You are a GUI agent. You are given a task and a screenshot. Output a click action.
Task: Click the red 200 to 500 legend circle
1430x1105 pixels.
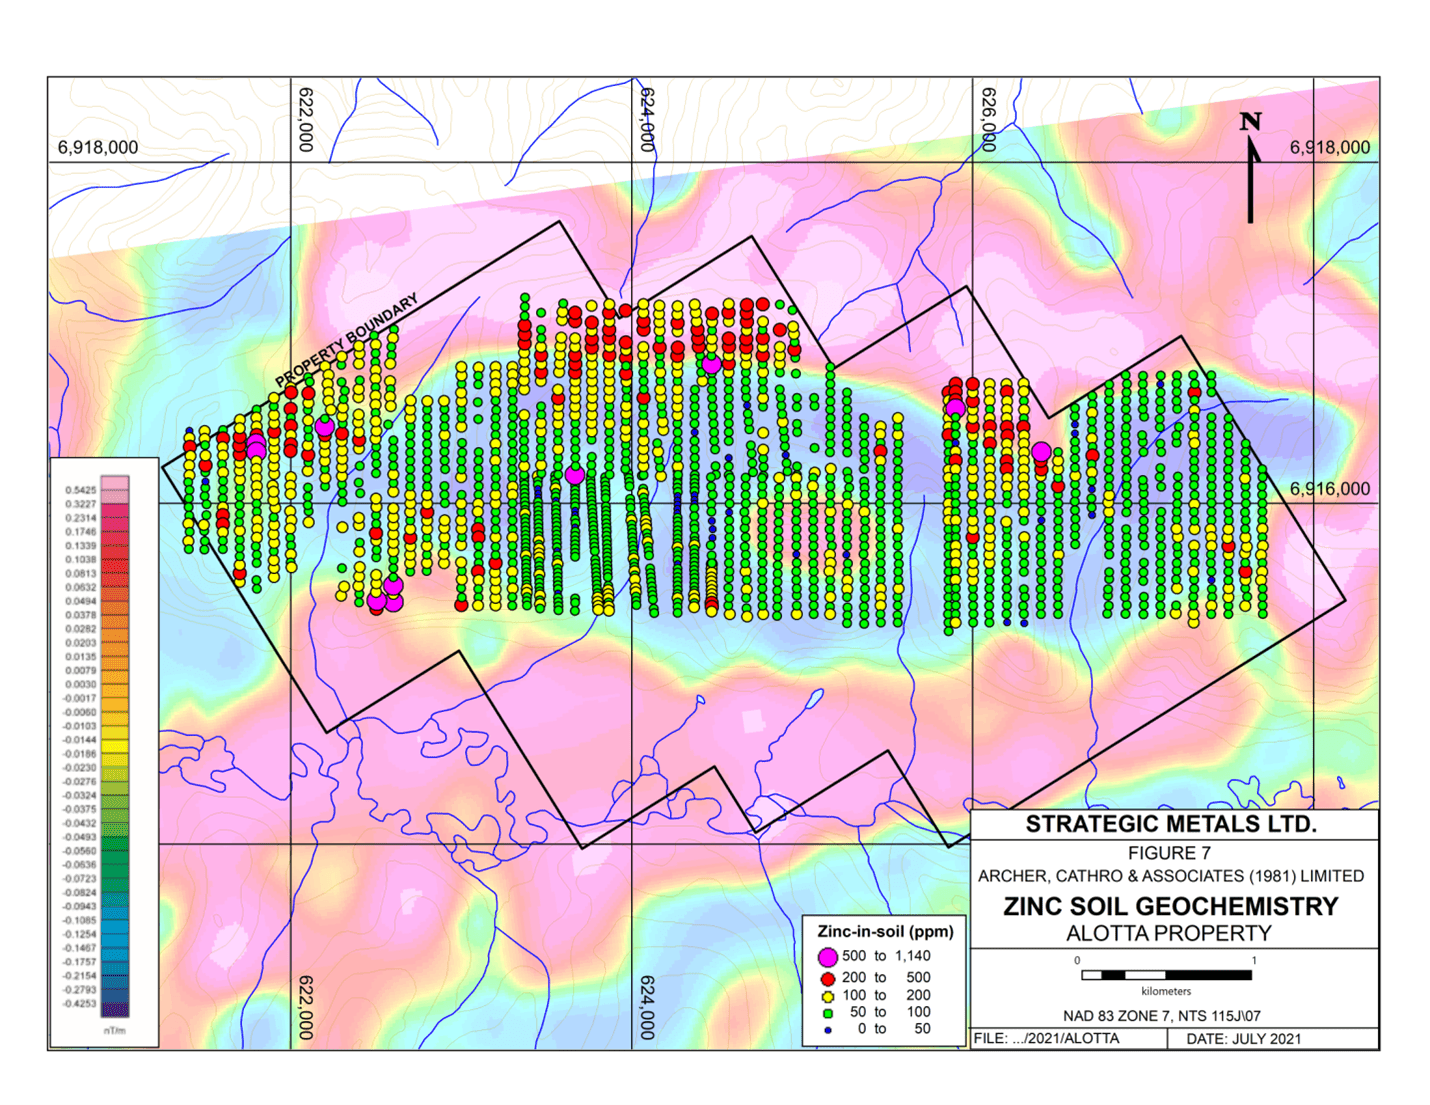(x=828, y=978)
